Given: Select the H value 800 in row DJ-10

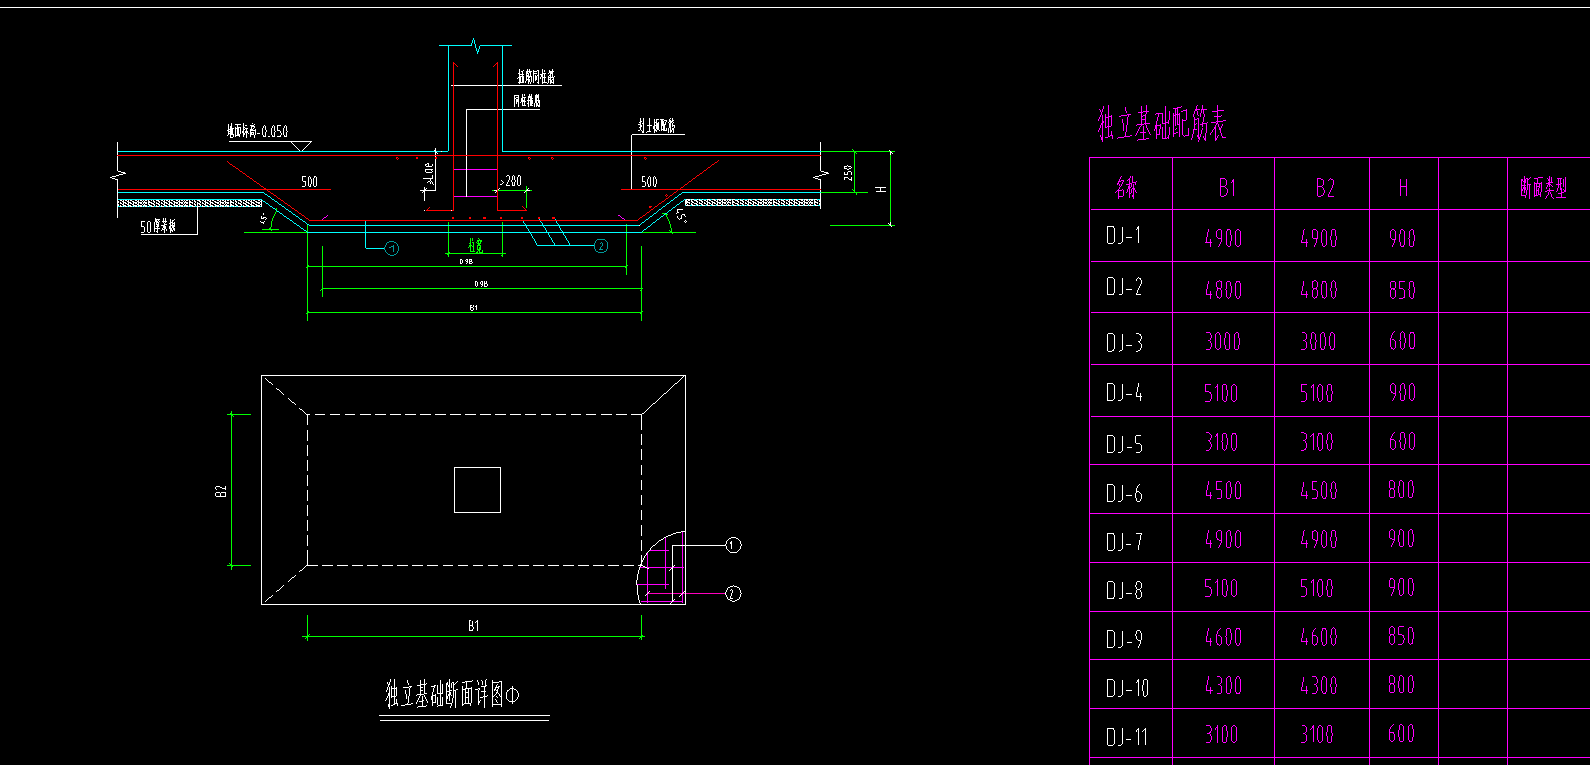Looking at the screenshot, I should pos(1401,685).
